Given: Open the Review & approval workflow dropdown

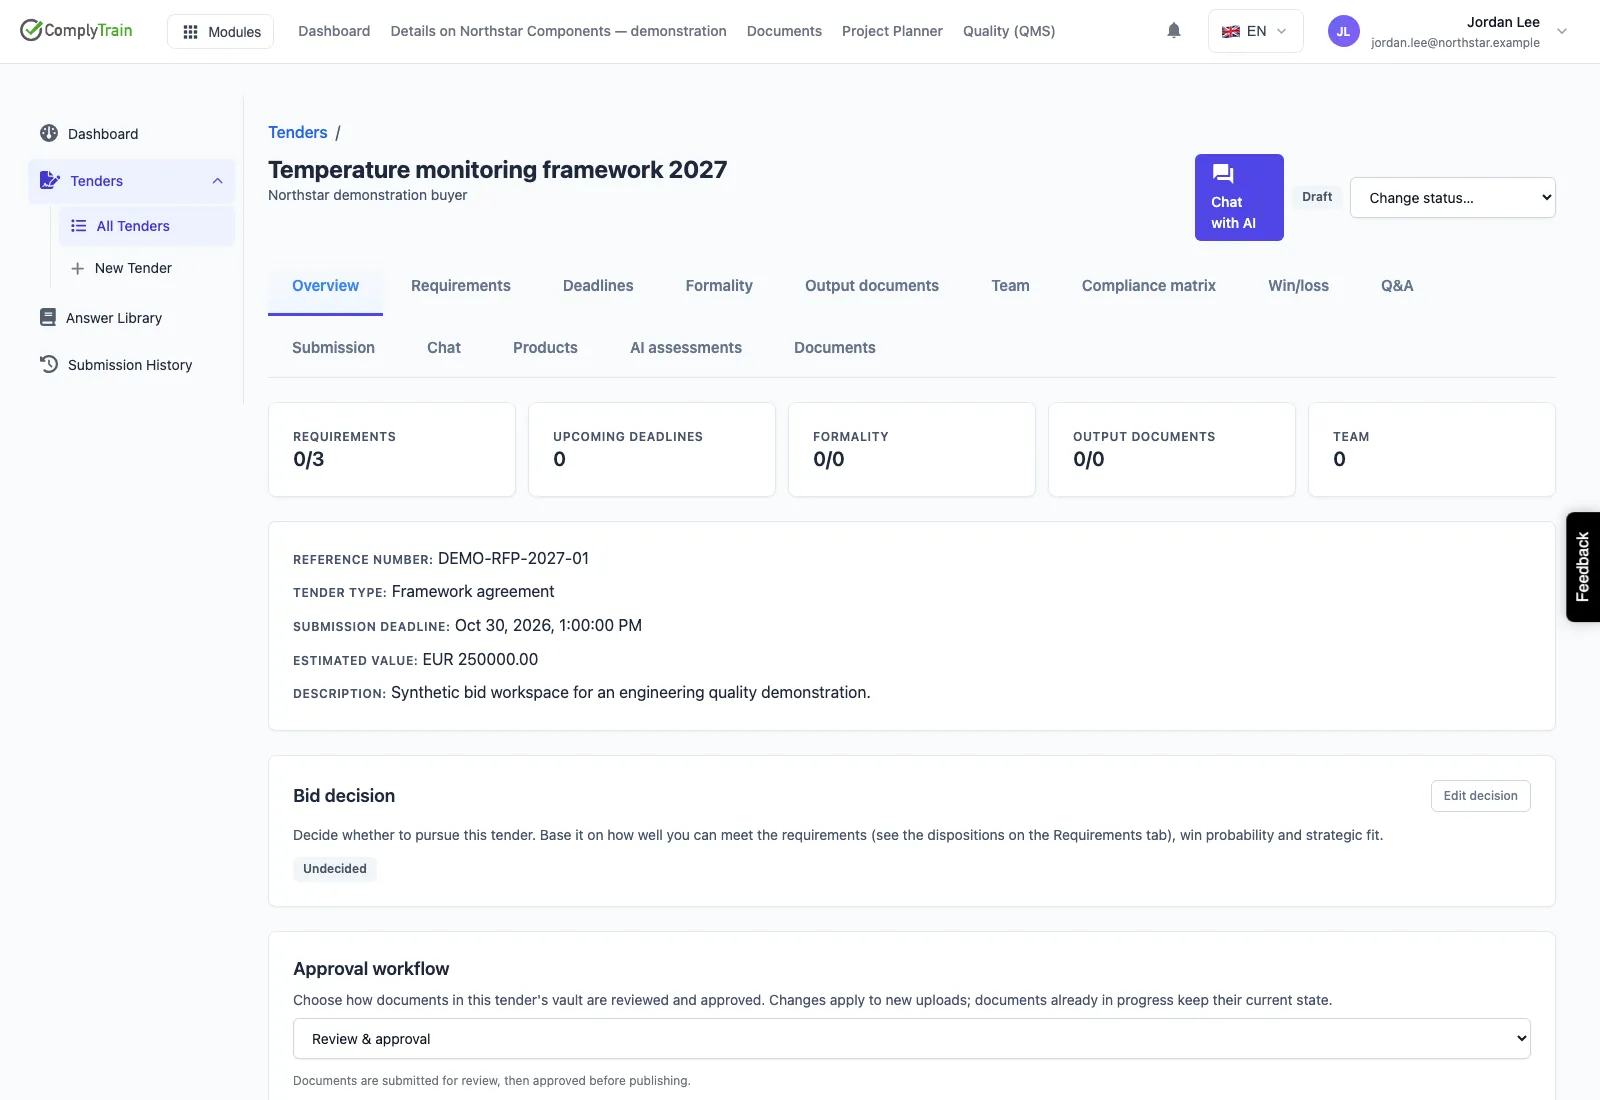Looking at the screenshot, I should [911, 1038].
